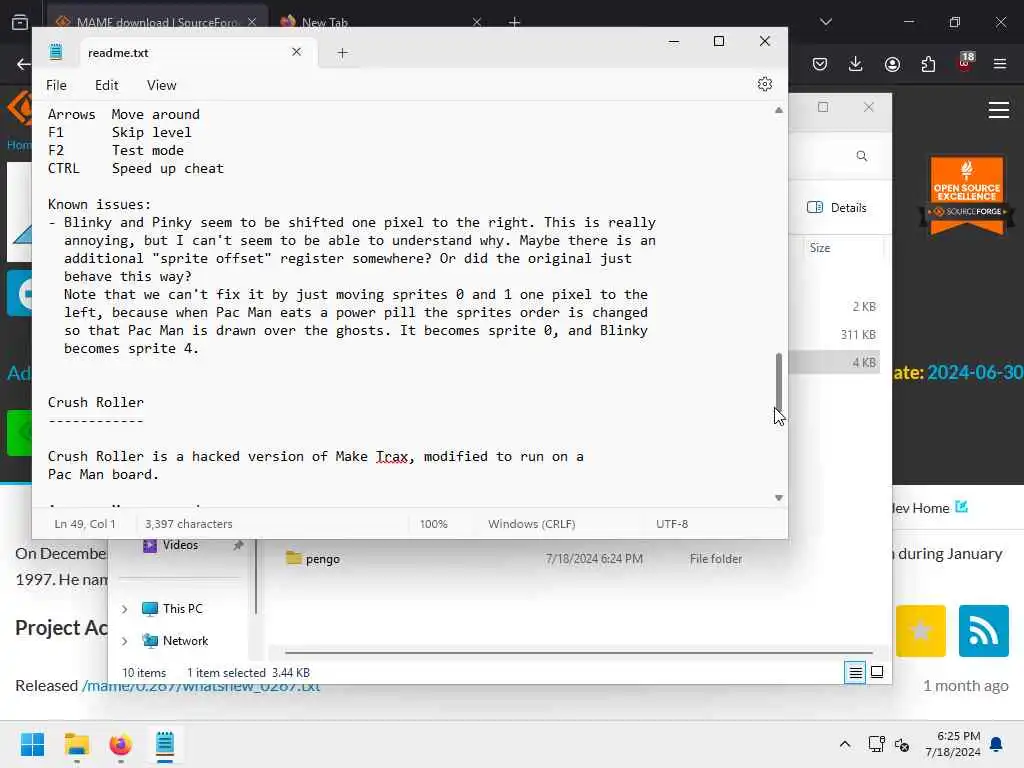1024x768 pixels.
Task: Click the Notepad scroll down arrow
Action: (778, 498)
